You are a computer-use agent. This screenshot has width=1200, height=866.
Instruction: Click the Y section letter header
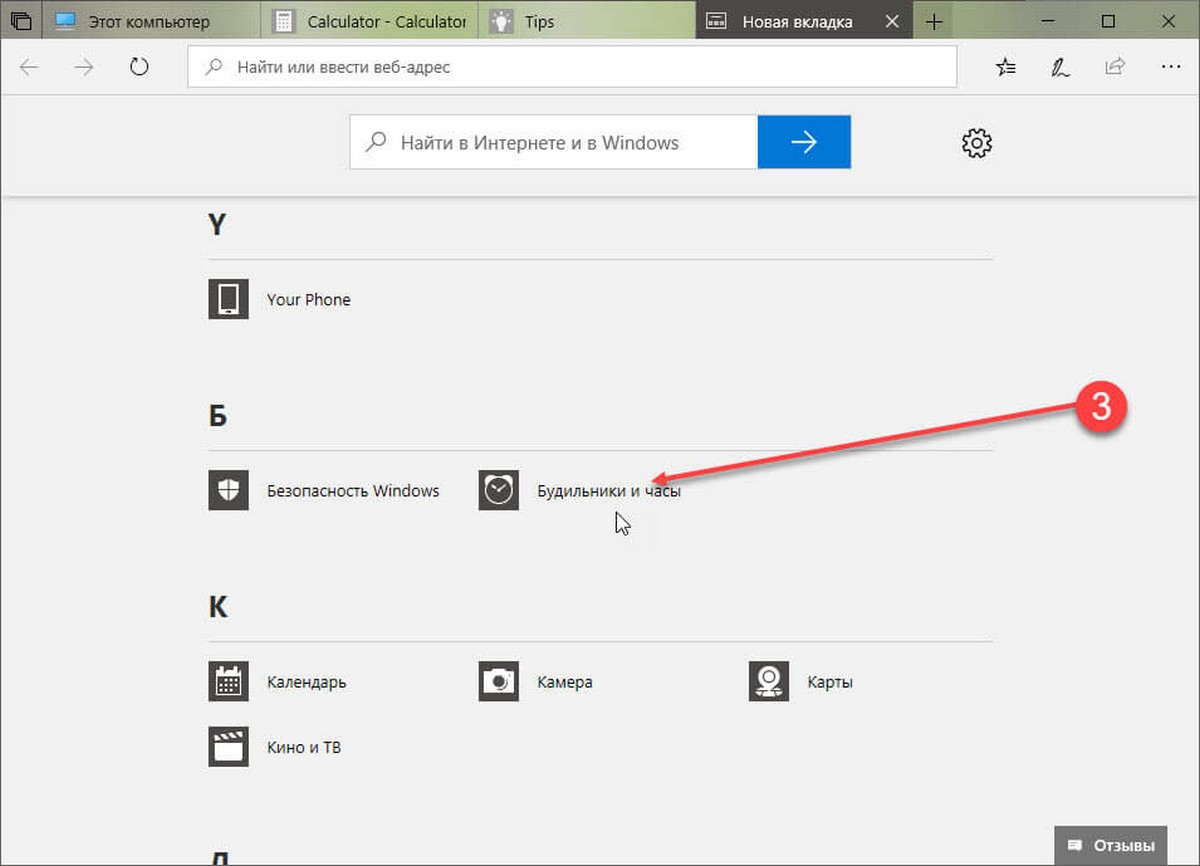(217, 225)
